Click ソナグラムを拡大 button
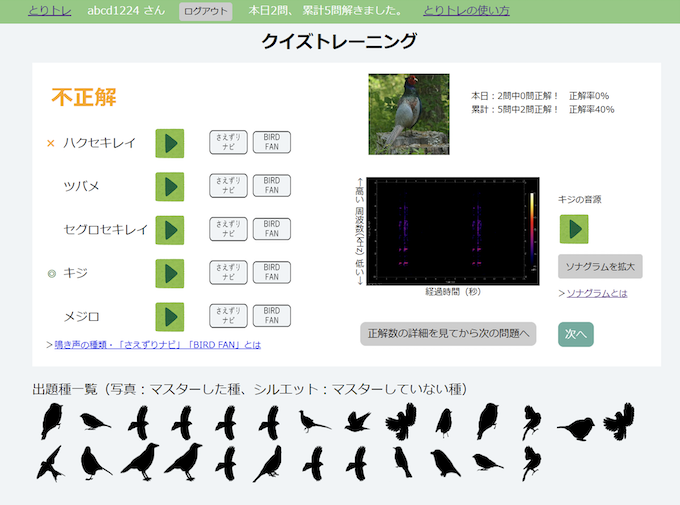The image size is (680, 505). 600,266
